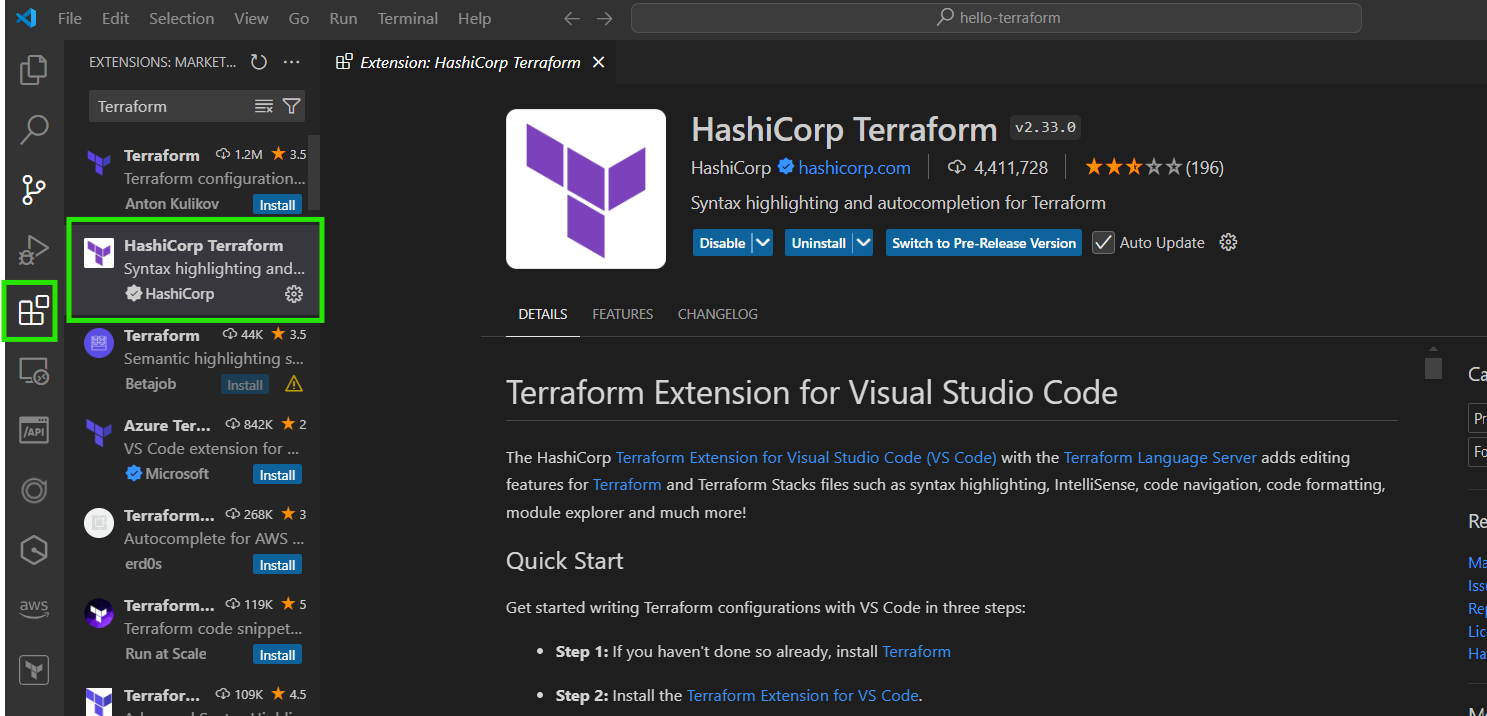
Task: Open the Source Control view
Action: point(33,189)
